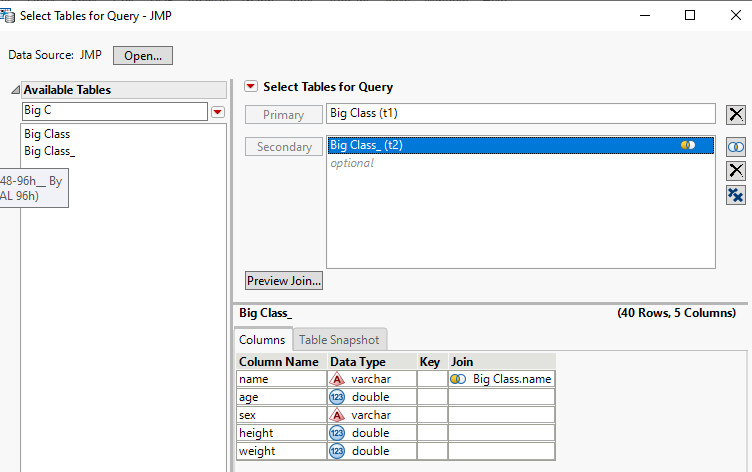Collapse the Available Tables disclosure triangle
The height and width of the screenshot is (472, 752).
[16, 90]
